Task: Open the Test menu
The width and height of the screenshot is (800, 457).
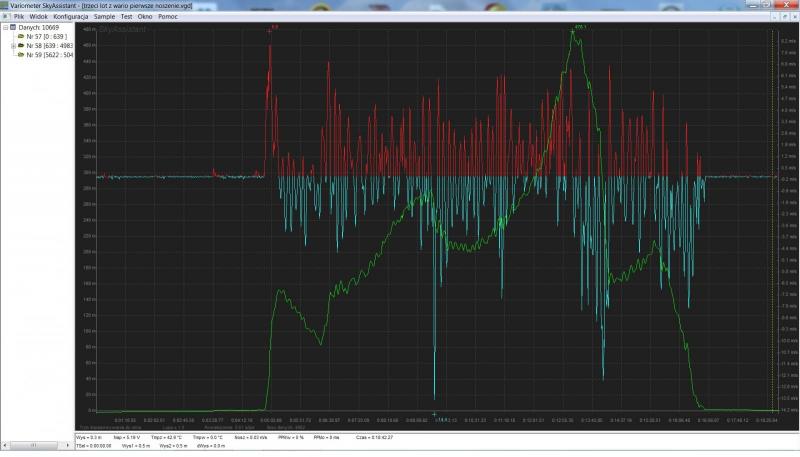Action: [126, 17]
